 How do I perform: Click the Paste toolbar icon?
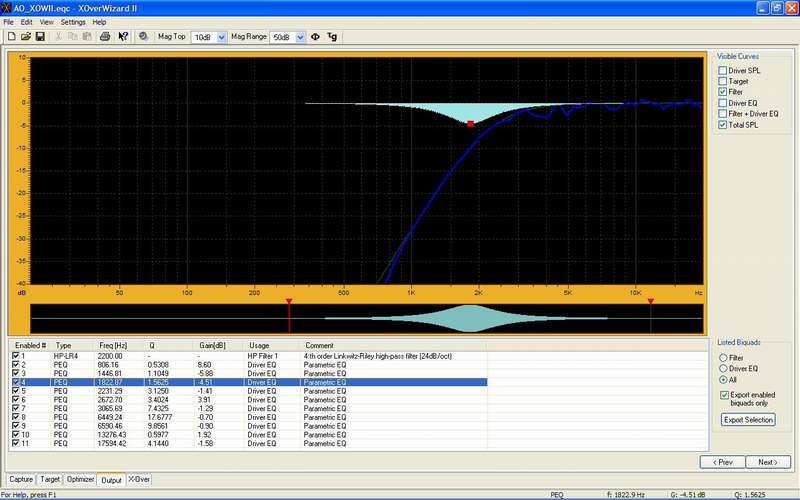pos(87,37)
